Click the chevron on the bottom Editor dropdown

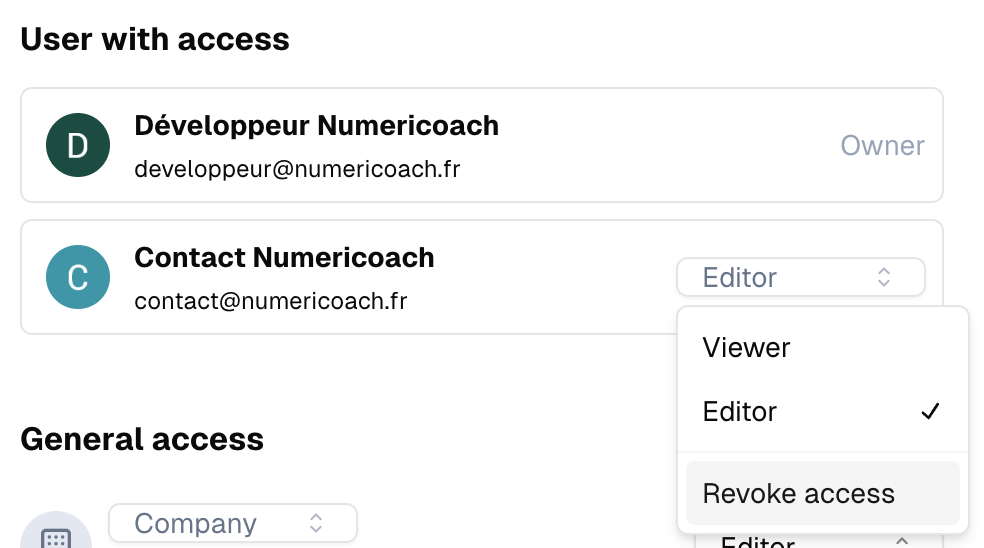point(902,541)
